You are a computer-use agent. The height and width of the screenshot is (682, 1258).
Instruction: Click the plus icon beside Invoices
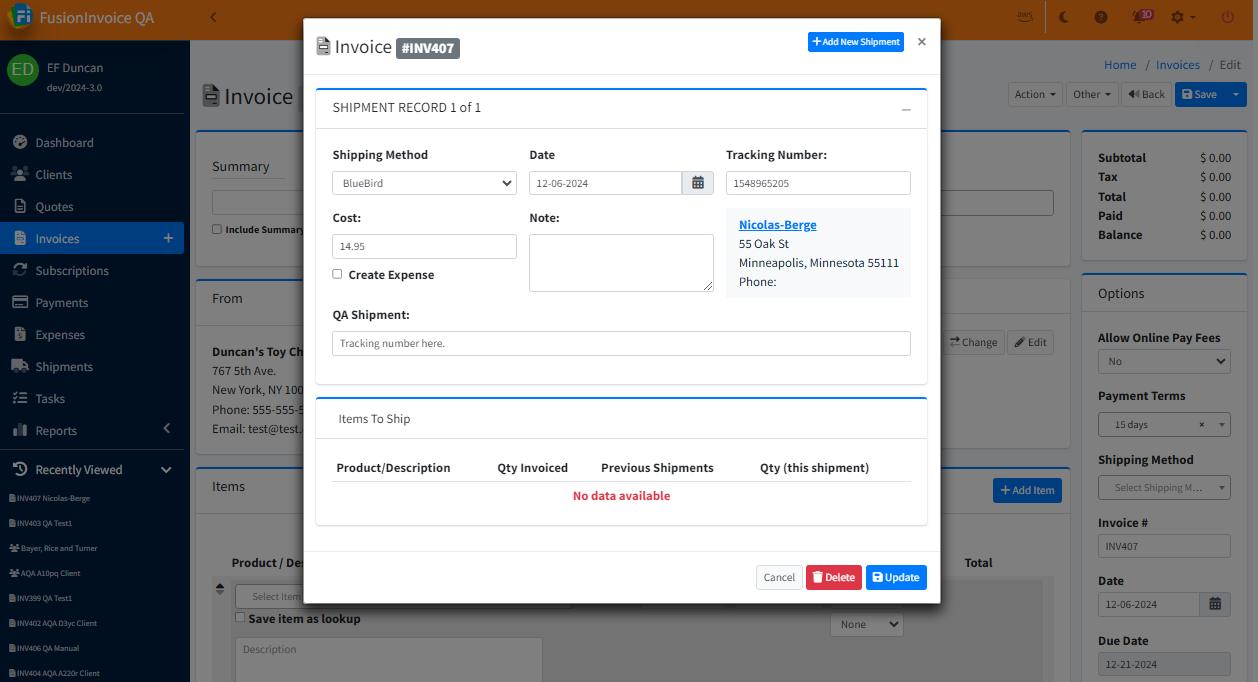(x=168, y=238)
